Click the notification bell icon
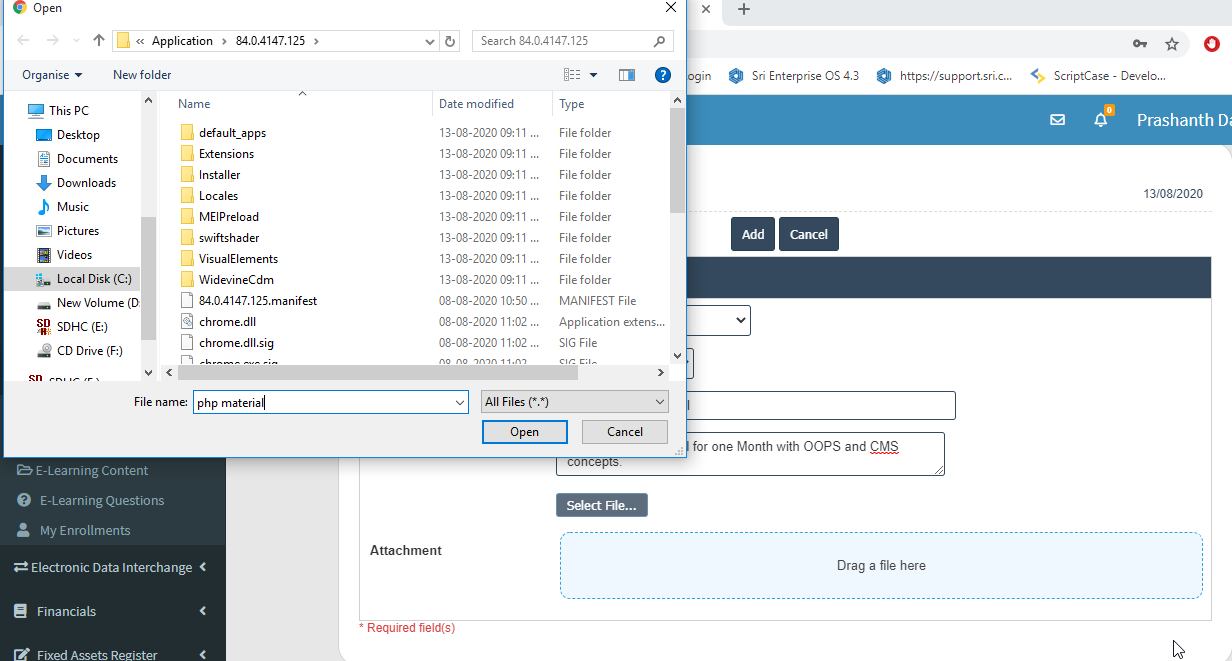1232x661 pixels. click(1100, 120)
